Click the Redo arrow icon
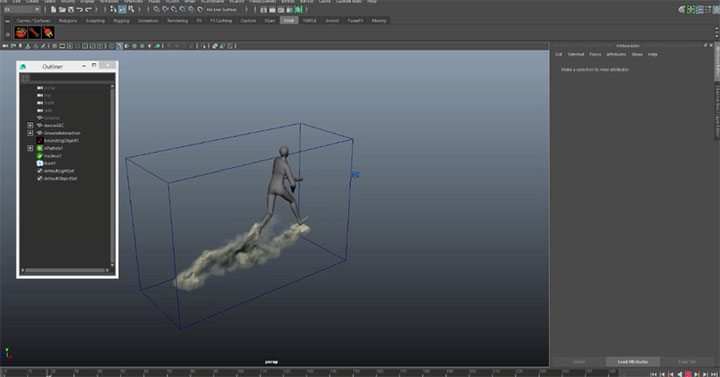The height and width of the screenshot is (377, 720). pyautogui.click(x=88, y=9)
